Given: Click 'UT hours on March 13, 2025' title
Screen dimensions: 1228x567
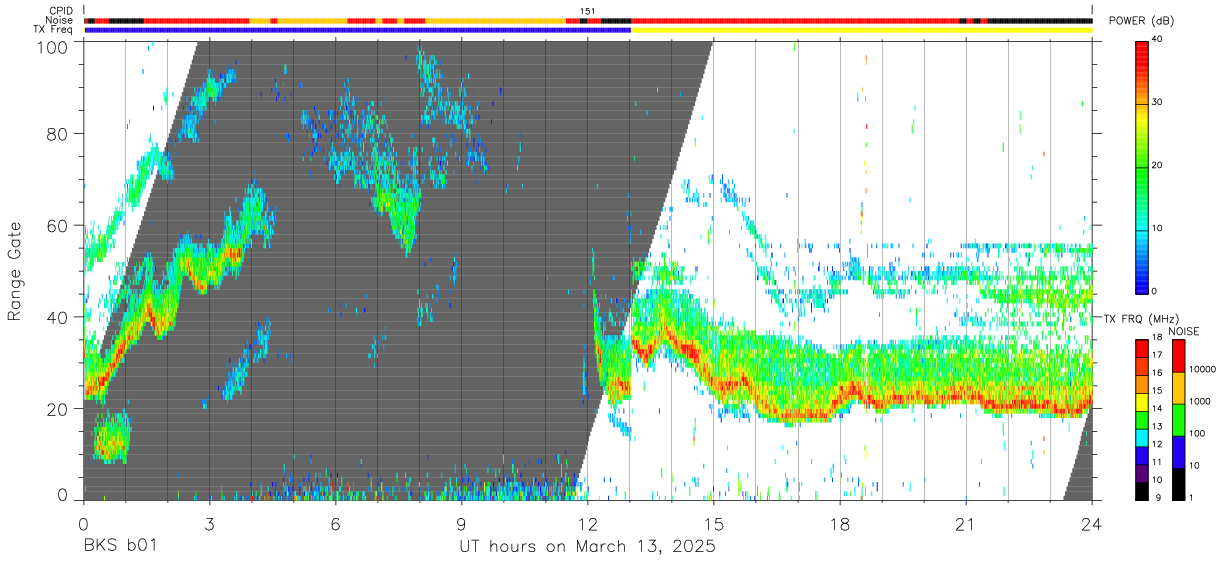Looking at the screenshot, I should [587, 547].
